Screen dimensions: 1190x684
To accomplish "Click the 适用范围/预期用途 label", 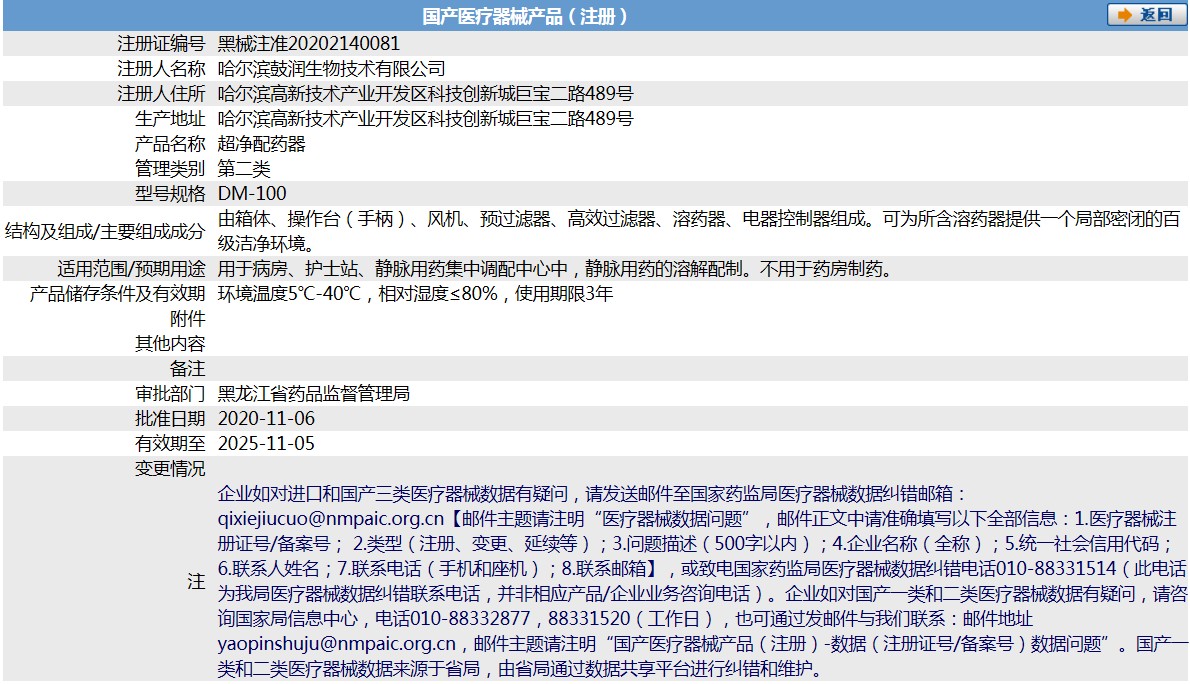I will (x=131, y=269).
